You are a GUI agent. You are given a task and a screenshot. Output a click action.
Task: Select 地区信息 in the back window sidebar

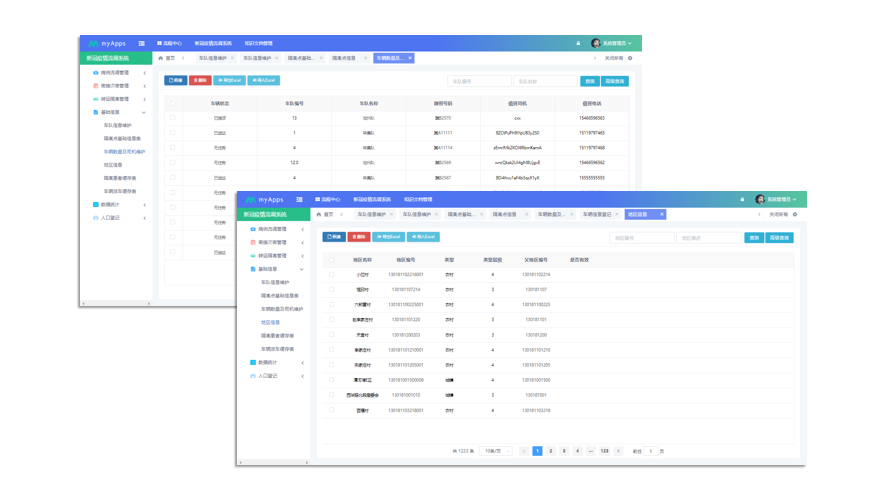113,165
